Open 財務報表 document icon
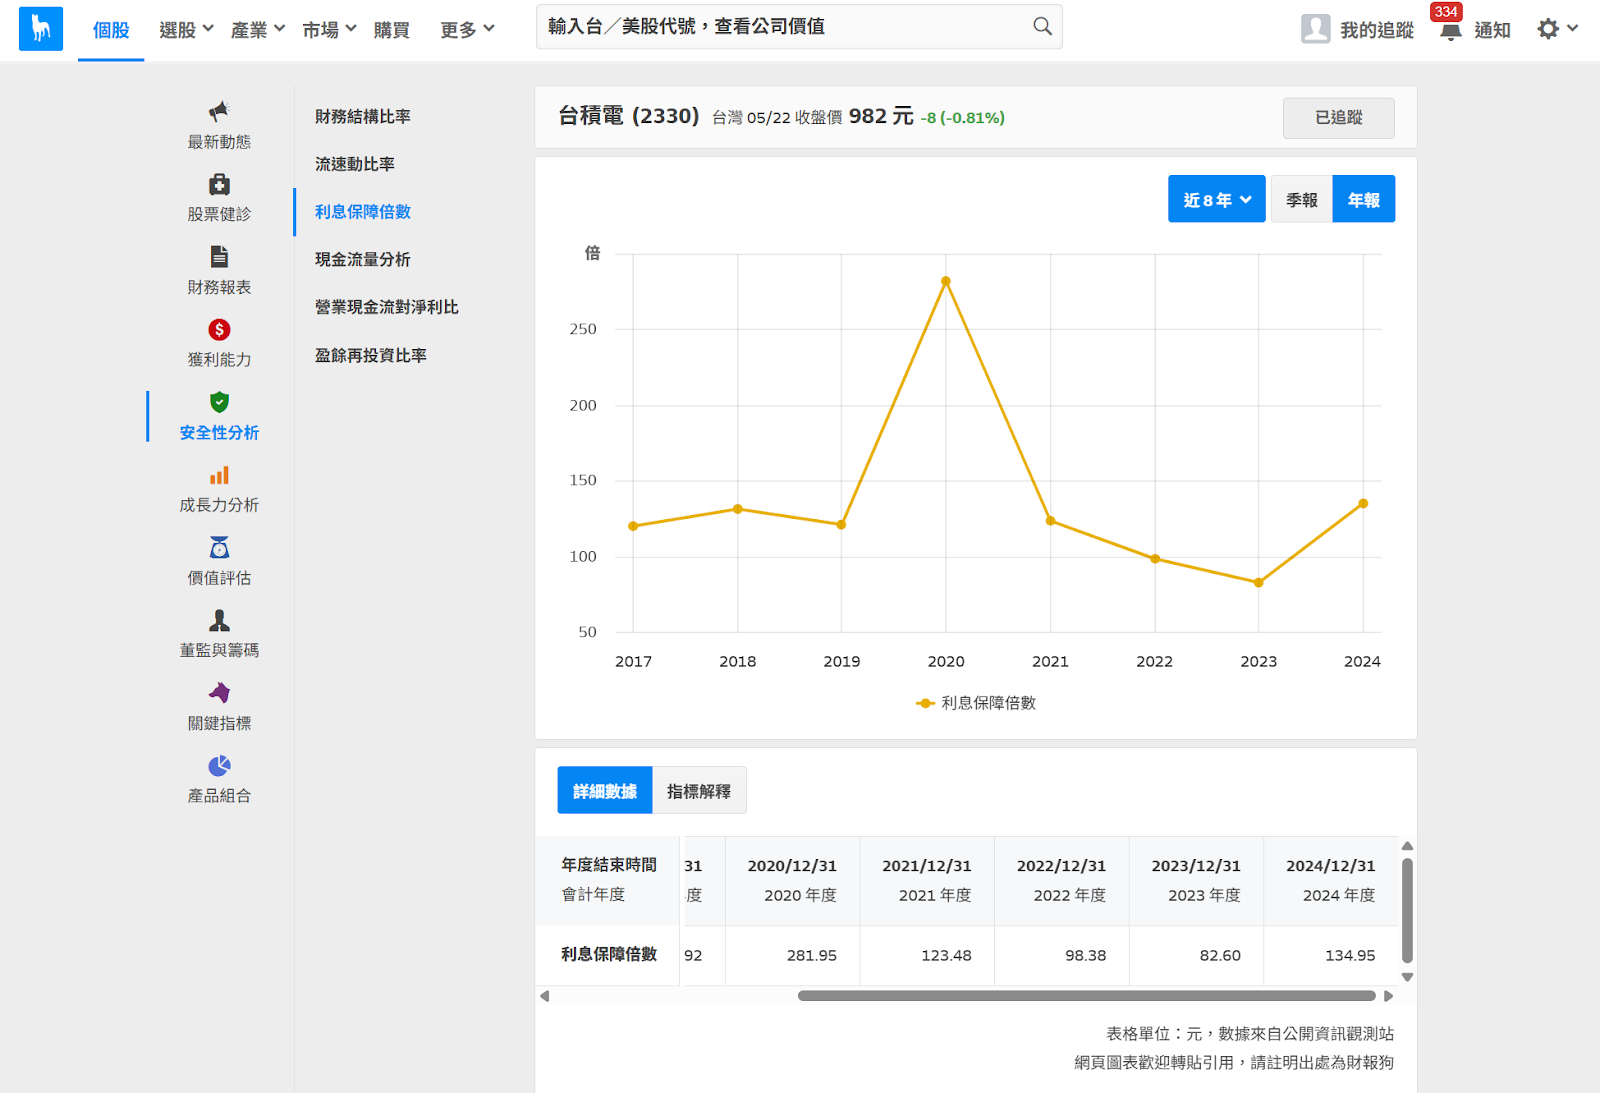Screen dimensions: 1600x1093 tap(219, 257)
